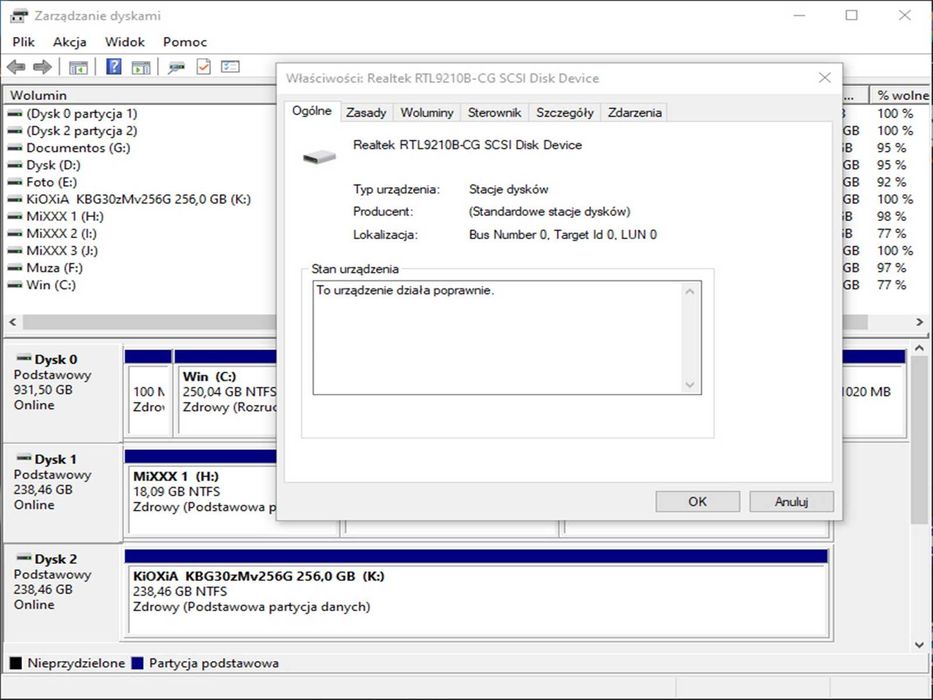
Task: Click disk pane scroll up arrow
Action: pos(919,348)
